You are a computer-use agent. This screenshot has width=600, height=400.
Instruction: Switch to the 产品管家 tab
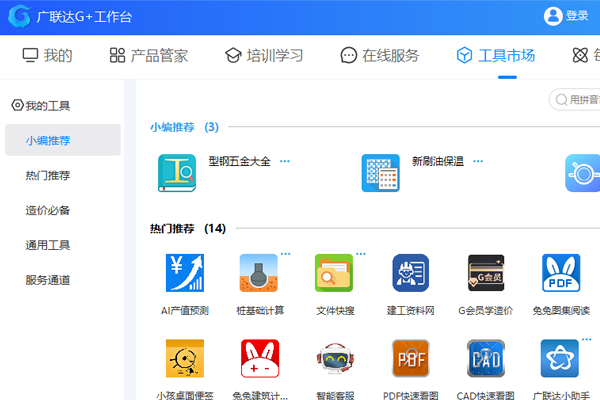[x=149, y=56]
